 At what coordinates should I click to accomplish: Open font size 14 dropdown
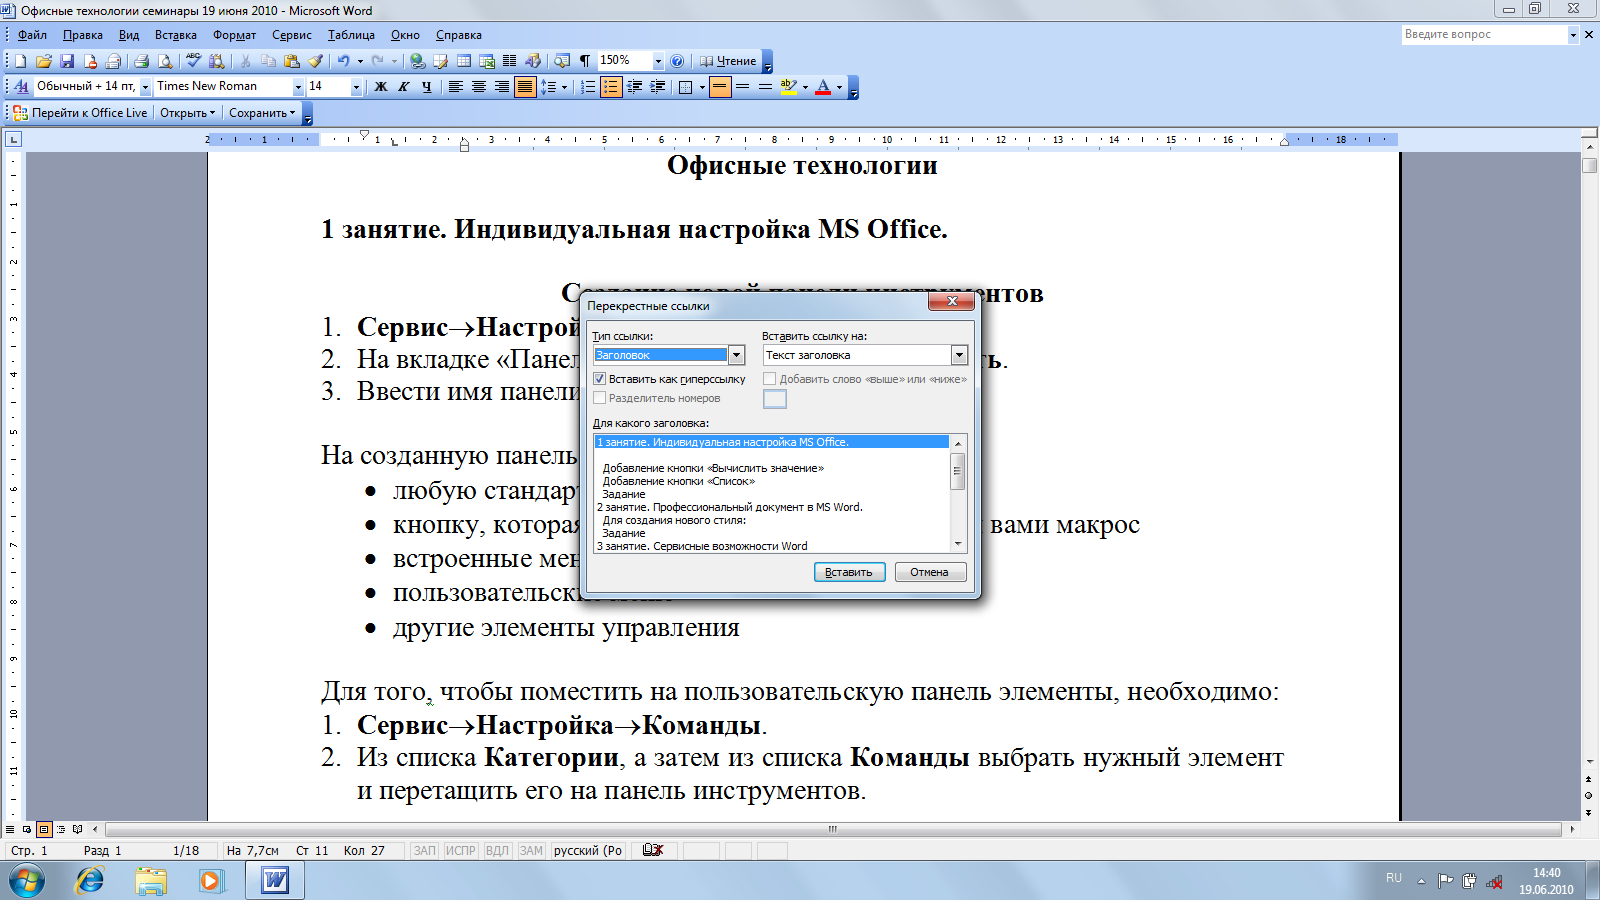tap(356, 87)
